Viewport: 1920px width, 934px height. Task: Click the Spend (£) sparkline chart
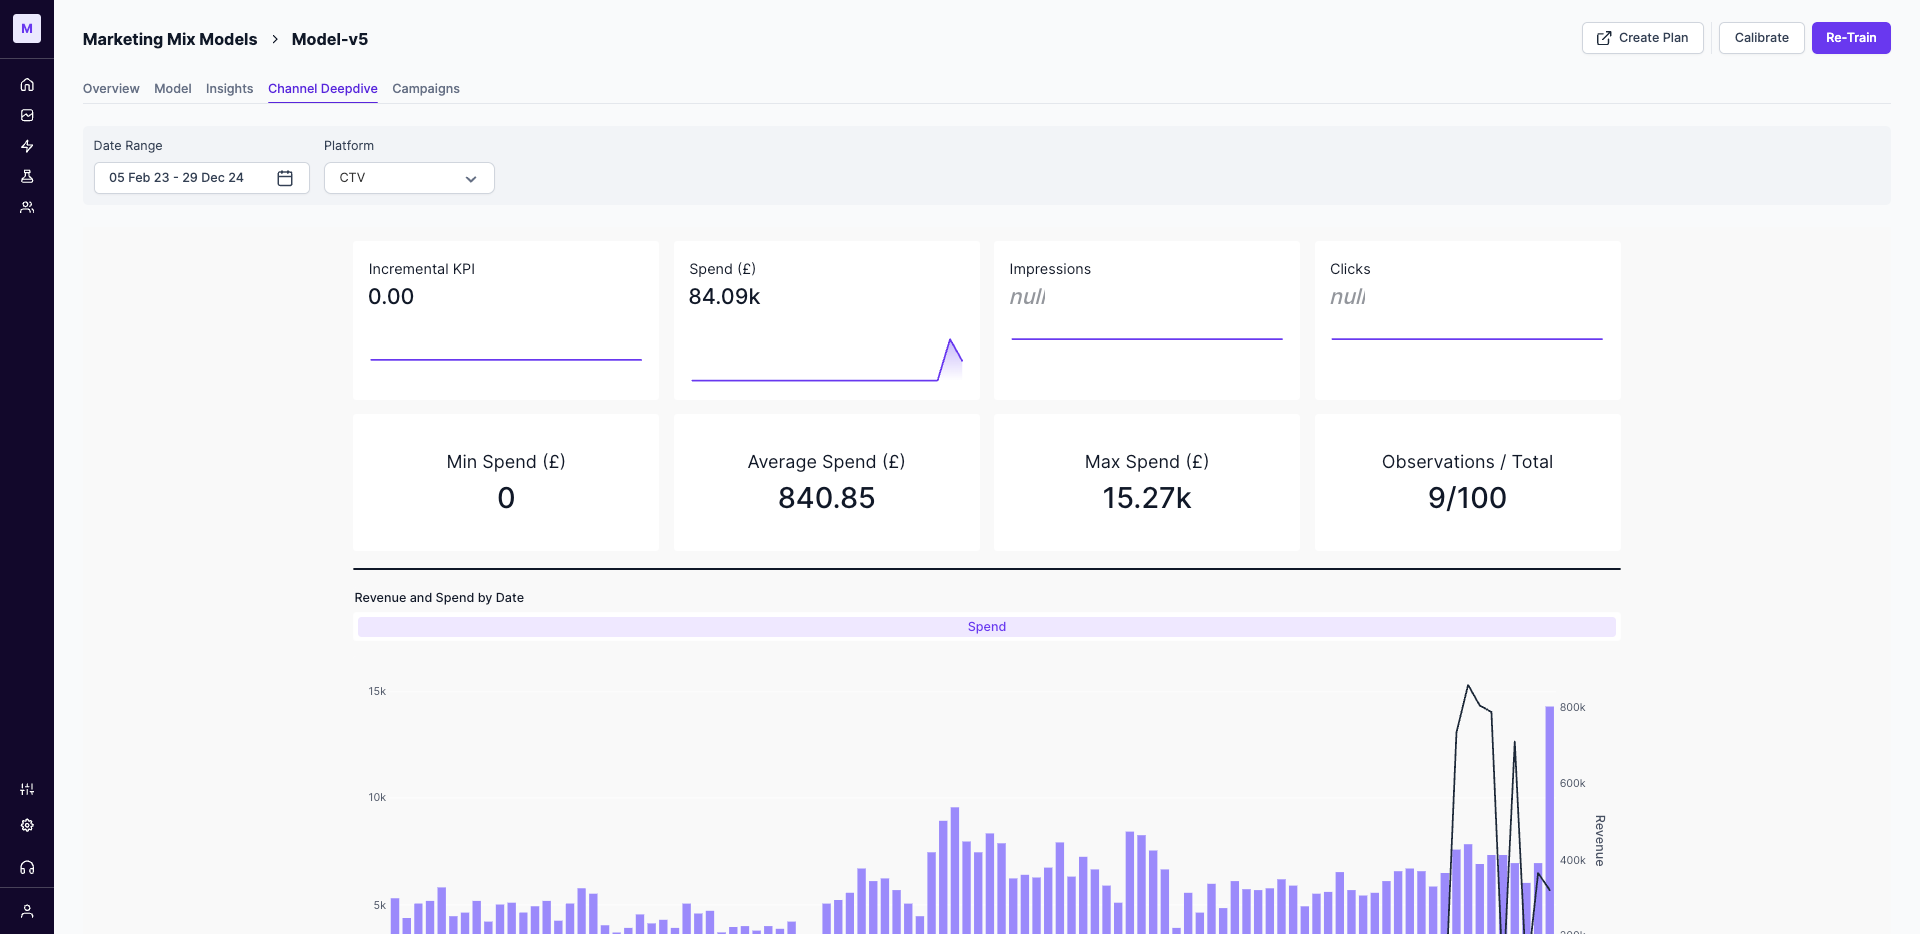pyautogui.click(x=827, y=360)
